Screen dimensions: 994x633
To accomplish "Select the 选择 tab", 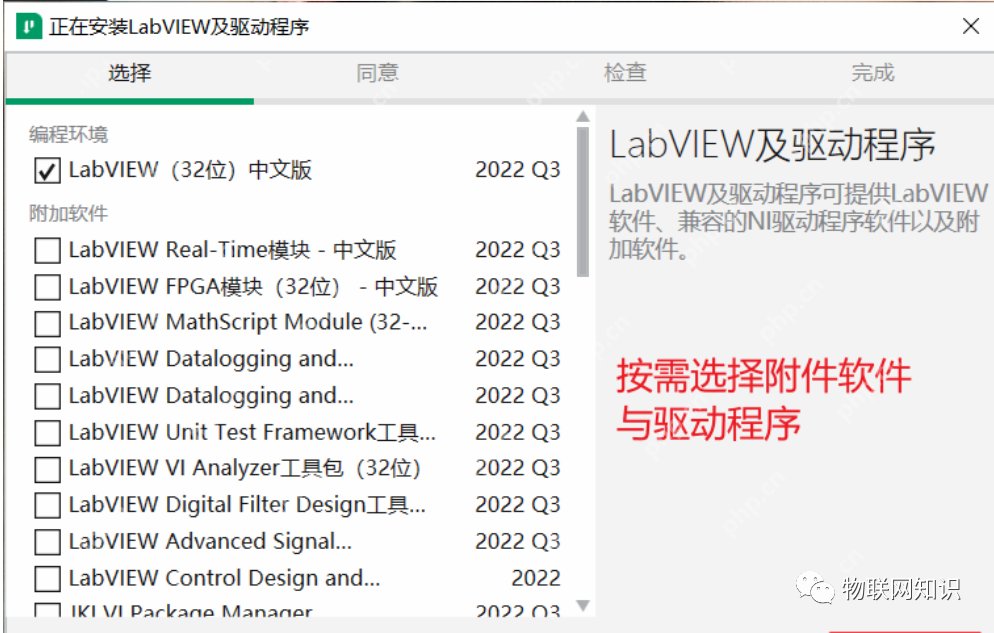I will (x=128, y=72).
